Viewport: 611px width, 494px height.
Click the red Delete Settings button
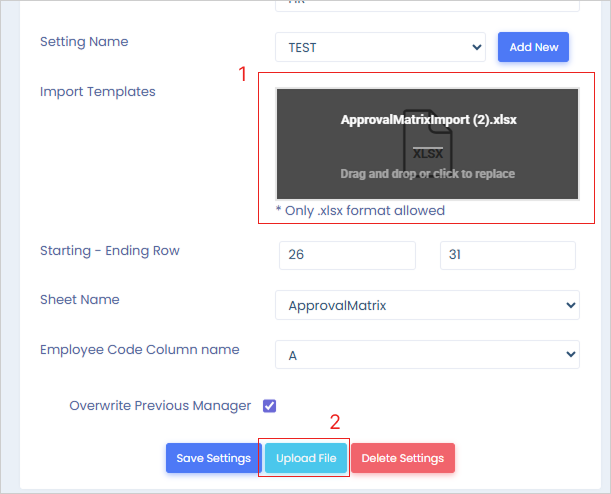402,458
